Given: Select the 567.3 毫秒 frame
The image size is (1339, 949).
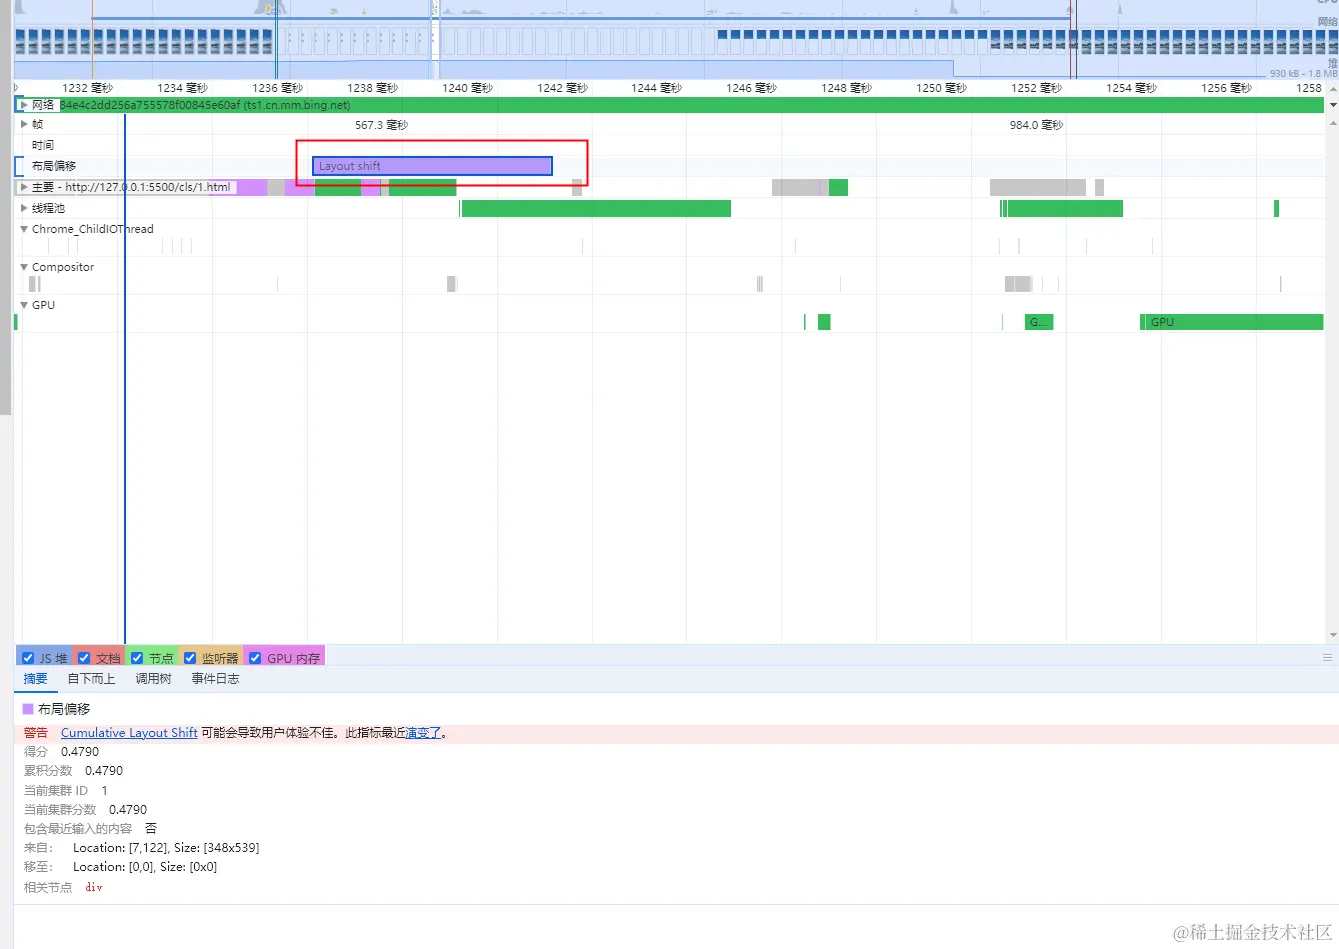Looking at the screenshot, I should pyautogui.click(x=381, y=125).
